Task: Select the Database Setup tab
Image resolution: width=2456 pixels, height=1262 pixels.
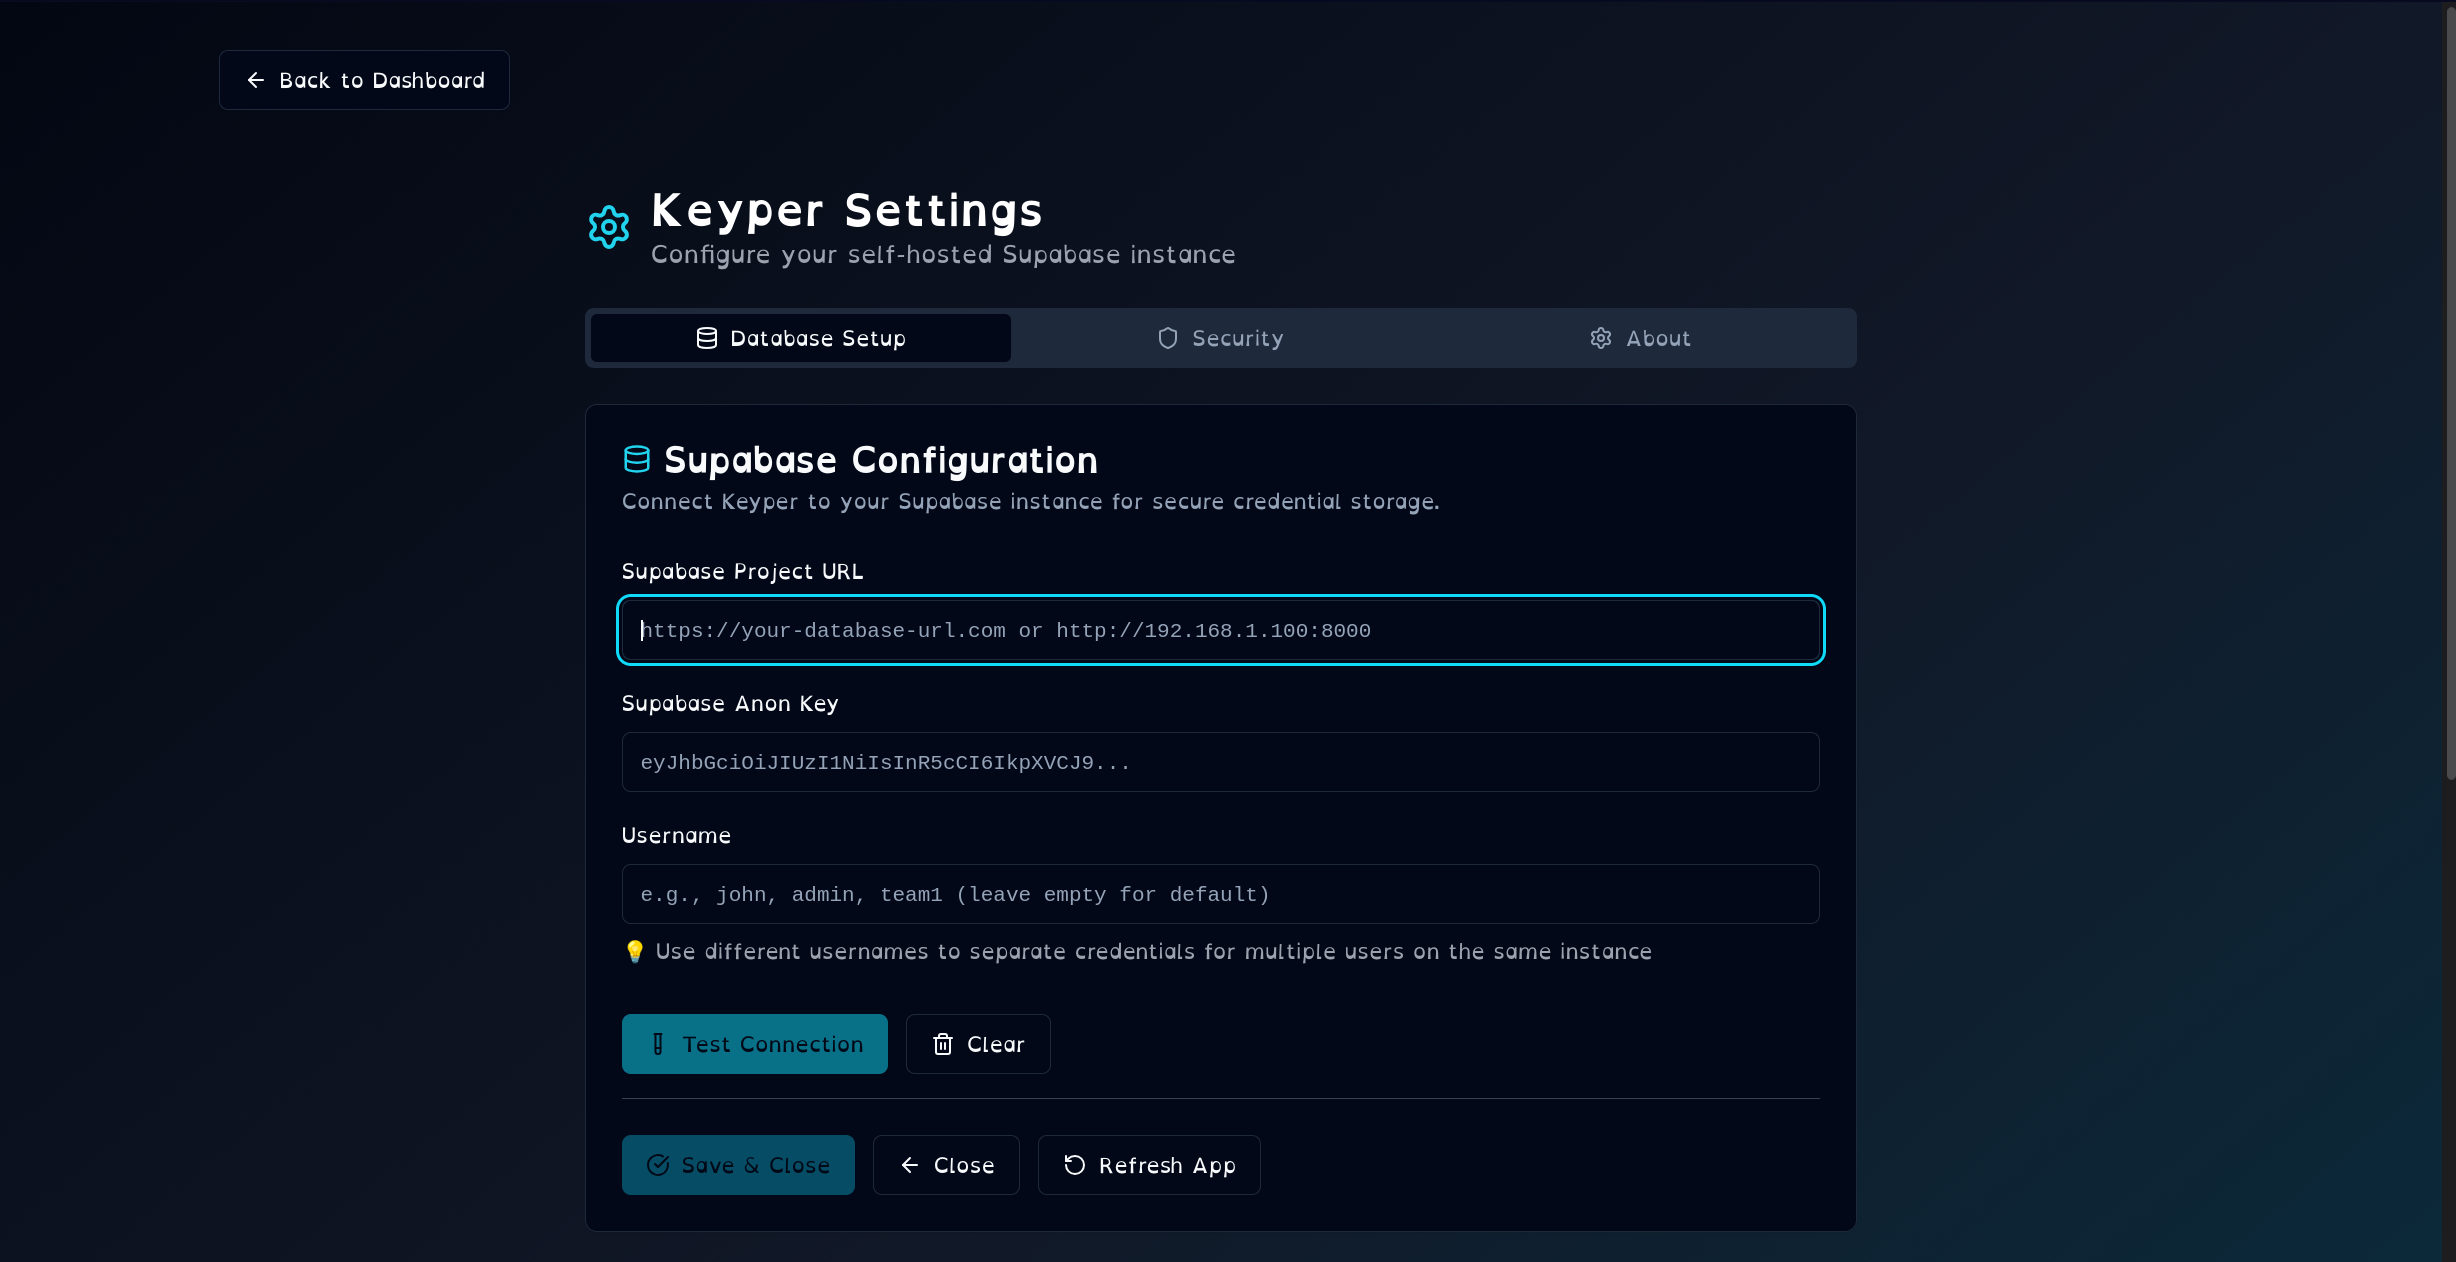Action: click(x=799, y=338)
